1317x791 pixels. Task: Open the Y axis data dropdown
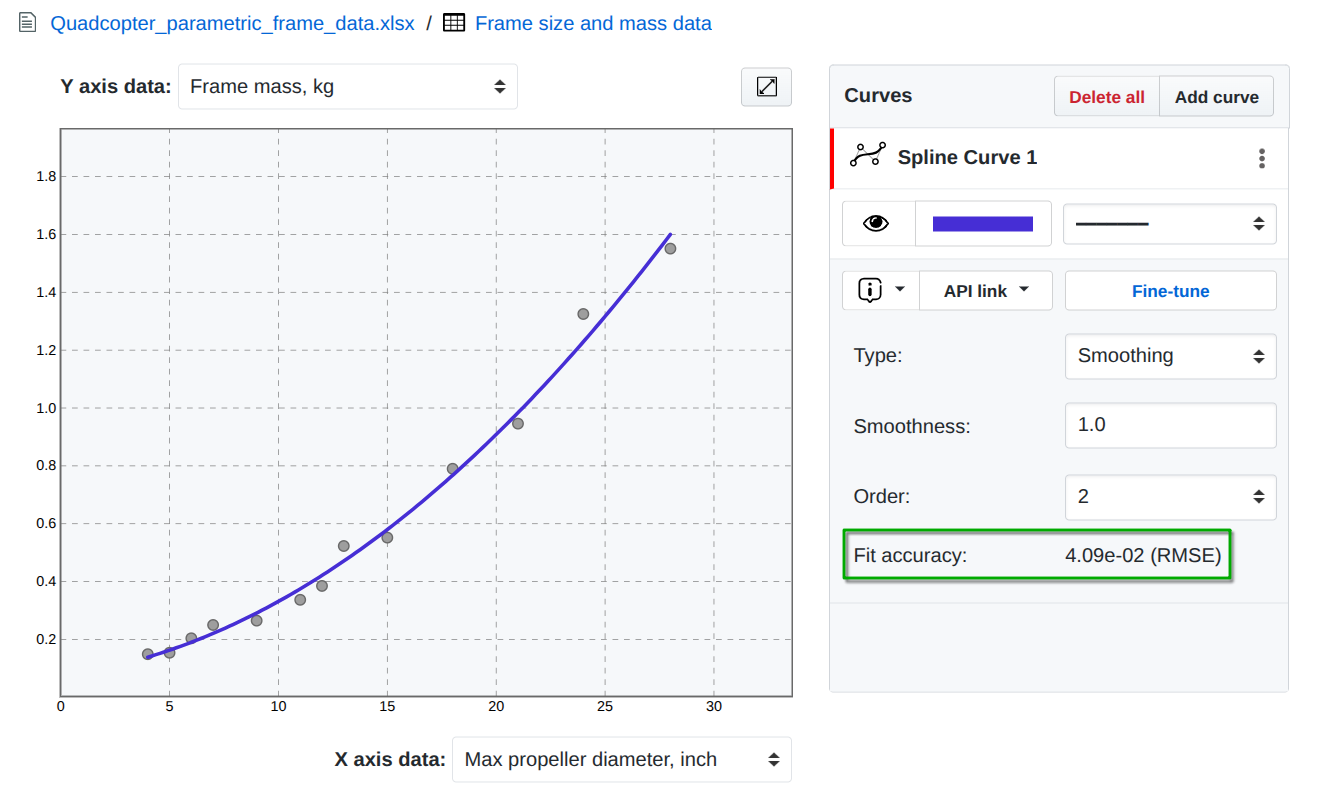(347, 87)
